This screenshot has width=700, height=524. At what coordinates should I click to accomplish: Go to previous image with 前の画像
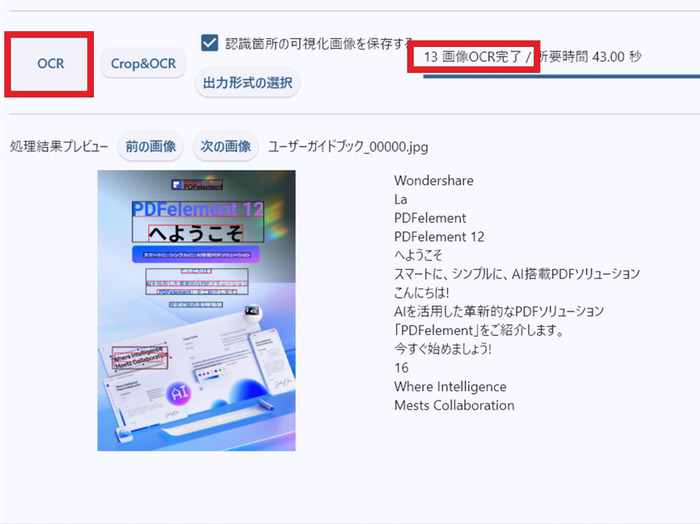click(150, 146)
